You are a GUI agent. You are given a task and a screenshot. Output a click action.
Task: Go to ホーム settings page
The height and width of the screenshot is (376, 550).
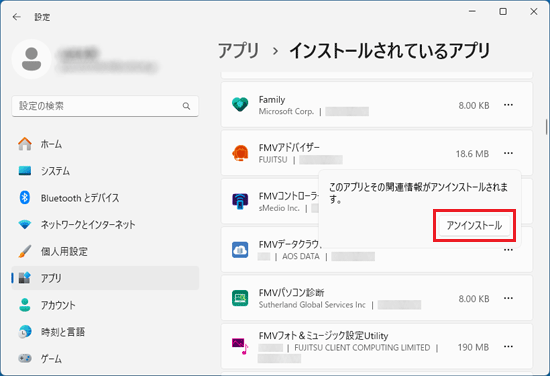pyautogui.click(x=105, y=144)
